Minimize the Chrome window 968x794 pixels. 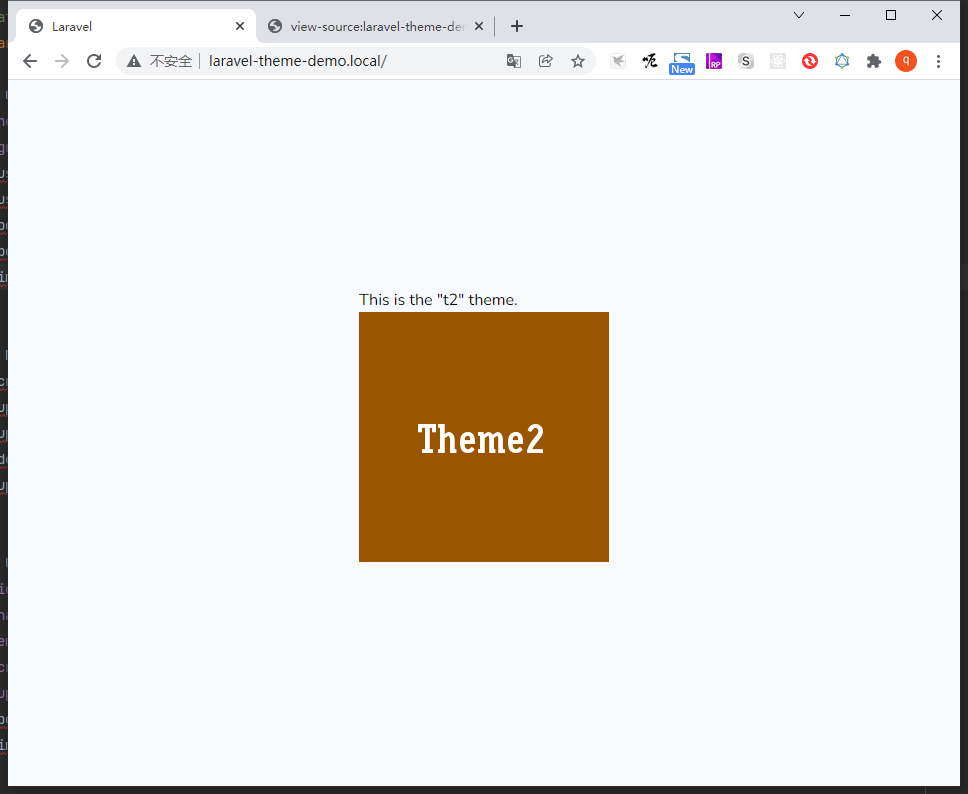click(845, 15)
